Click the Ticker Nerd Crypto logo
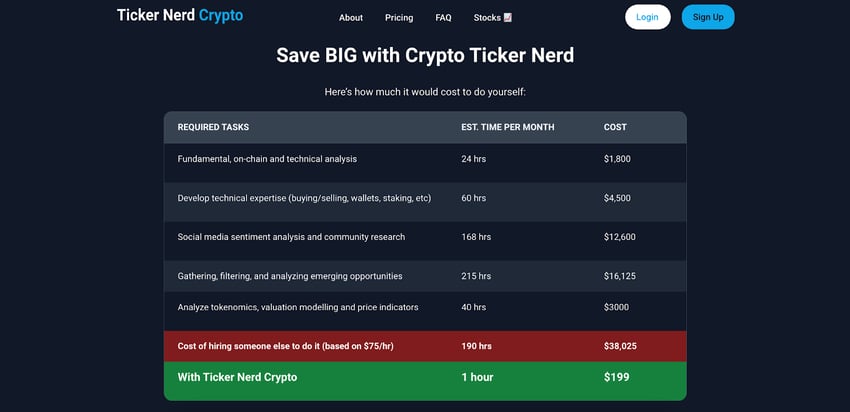 (180, 16)
